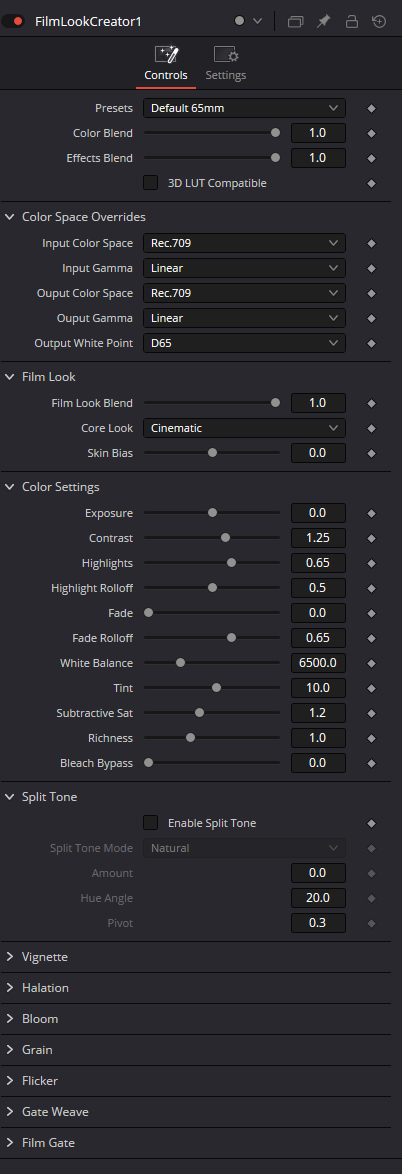Switch to the Controls tab
The width and height of the screenshot is (402, 1174).
(x=165, y=64)
